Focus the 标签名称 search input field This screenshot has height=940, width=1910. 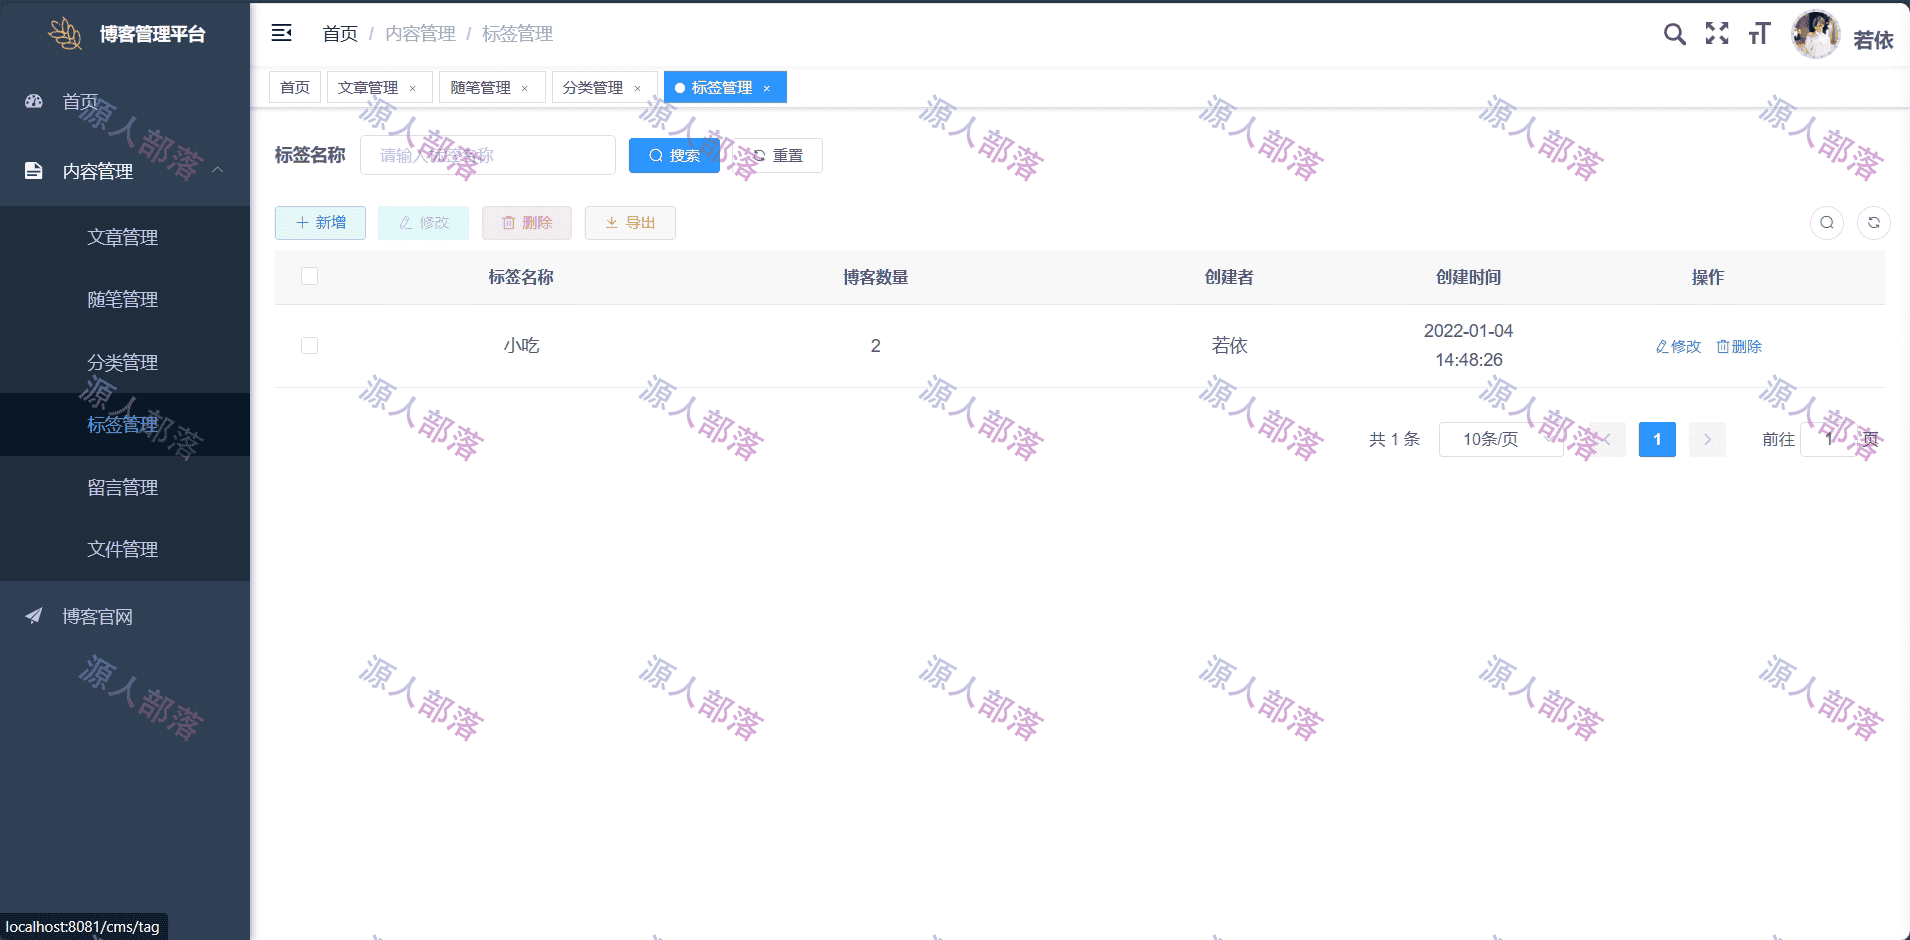tap(488, 155)
